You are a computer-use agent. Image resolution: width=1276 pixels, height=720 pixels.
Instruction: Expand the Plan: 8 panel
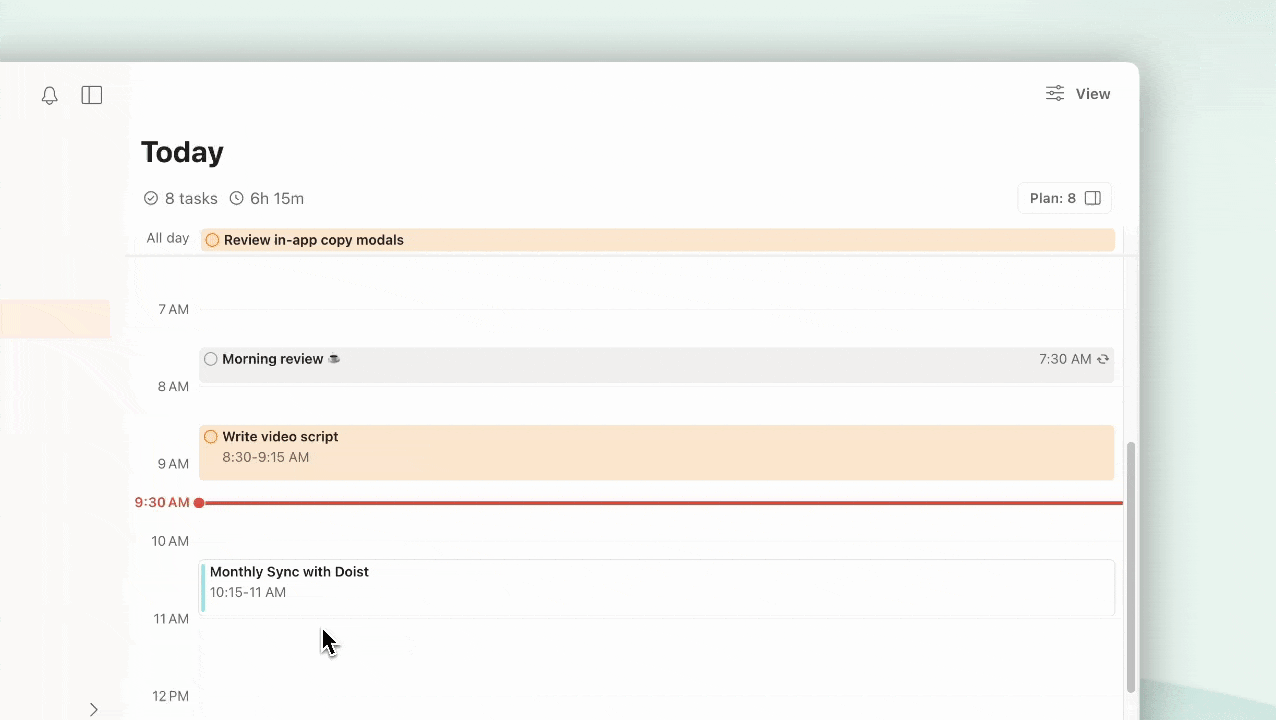pyautogui.click(x=1064, y=198)
